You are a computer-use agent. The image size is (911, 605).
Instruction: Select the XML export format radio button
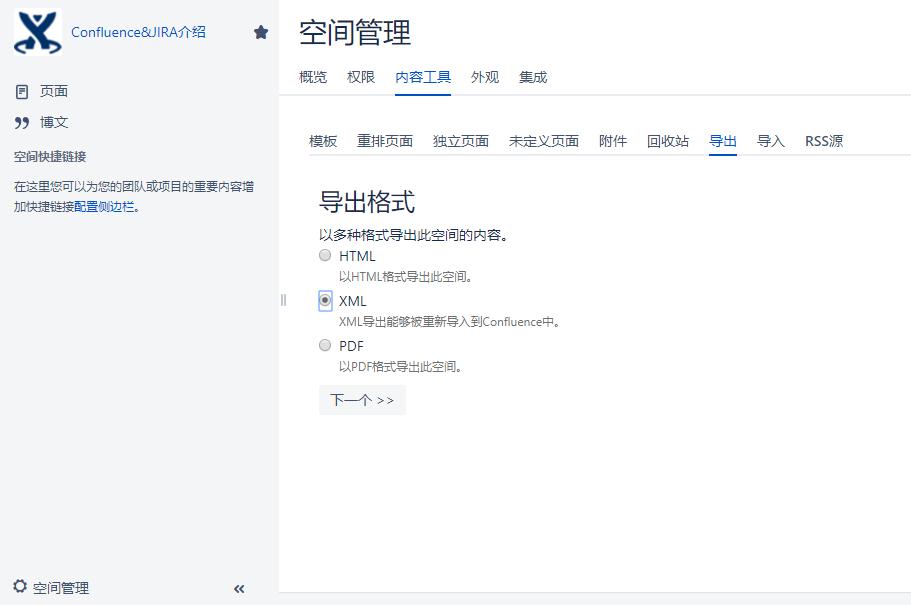325,300
